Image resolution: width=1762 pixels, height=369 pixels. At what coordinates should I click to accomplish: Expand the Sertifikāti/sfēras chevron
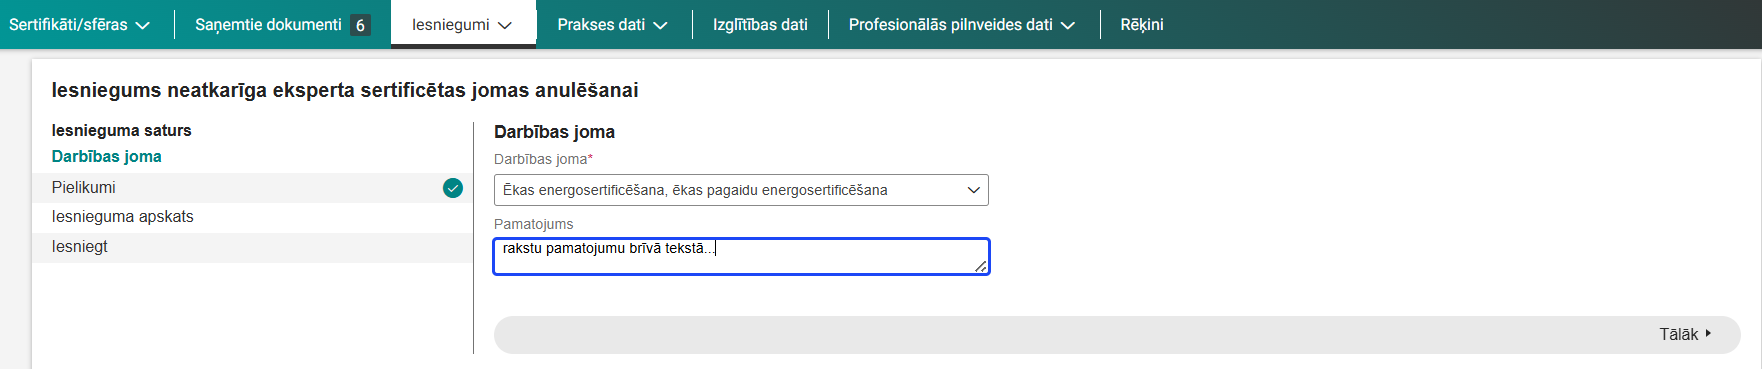pos(142,26)
